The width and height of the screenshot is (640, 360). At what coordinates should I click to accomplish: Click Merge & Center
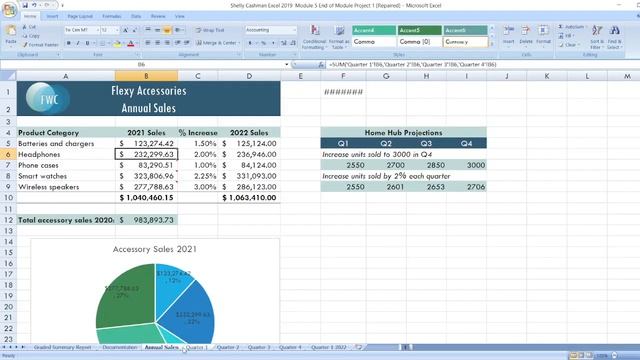pyautogui.click(x=218, y=43)
